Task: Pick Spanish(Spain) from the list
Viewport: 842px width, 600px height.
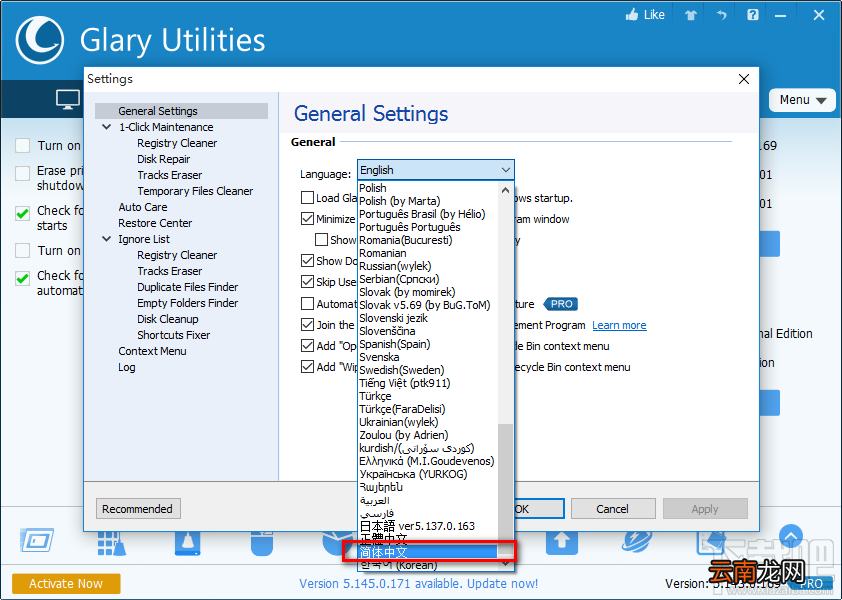Action: 428,344
